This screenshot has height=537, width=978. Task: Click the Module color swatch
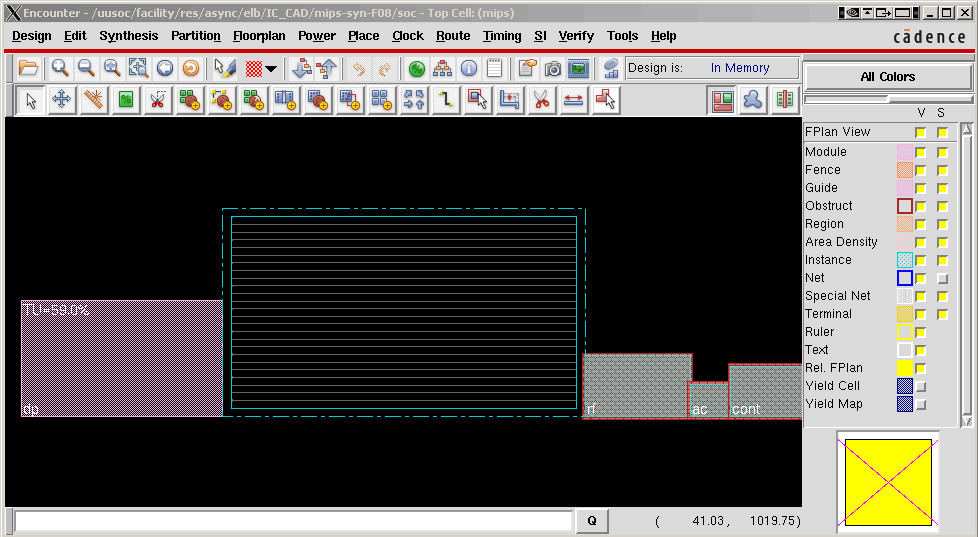(904, 152)
